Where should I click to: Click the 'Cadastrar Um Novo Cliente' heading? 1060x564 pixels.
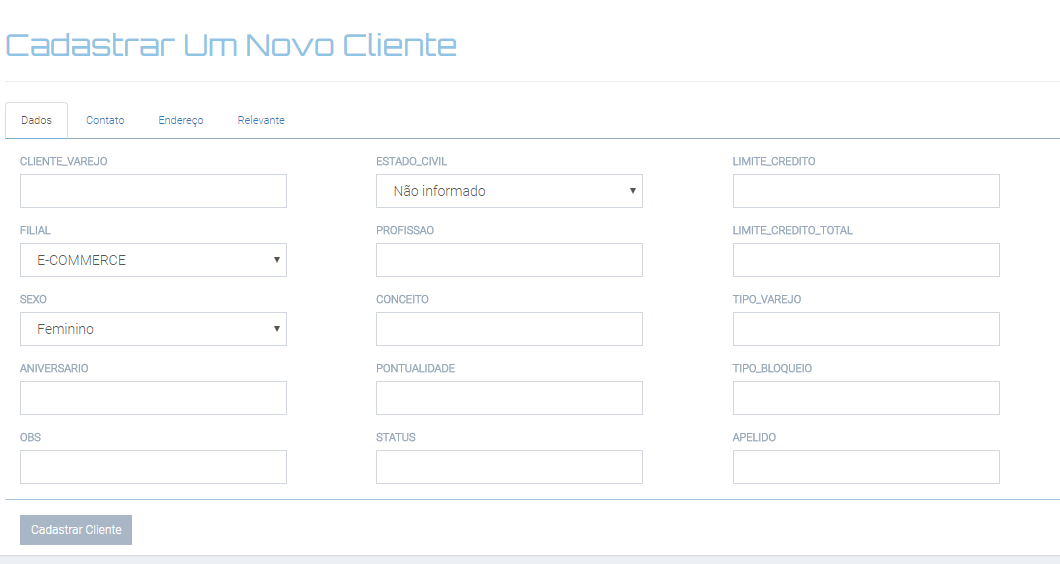click(x=231, y=45)
